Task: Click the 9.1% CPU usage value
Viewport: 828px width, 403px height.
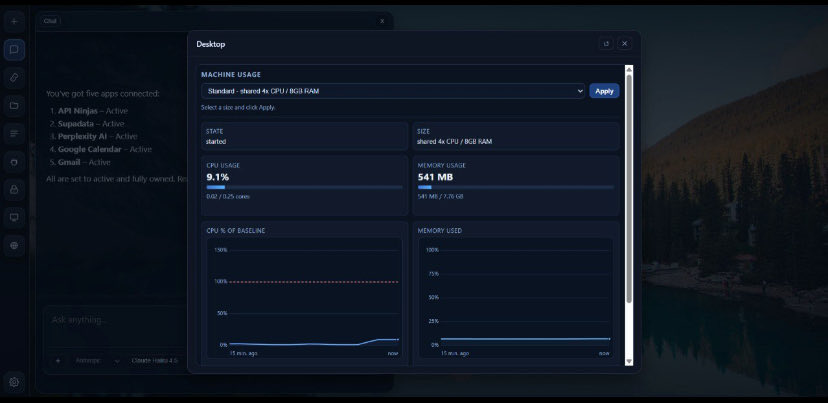Action: tap(218, 177)
